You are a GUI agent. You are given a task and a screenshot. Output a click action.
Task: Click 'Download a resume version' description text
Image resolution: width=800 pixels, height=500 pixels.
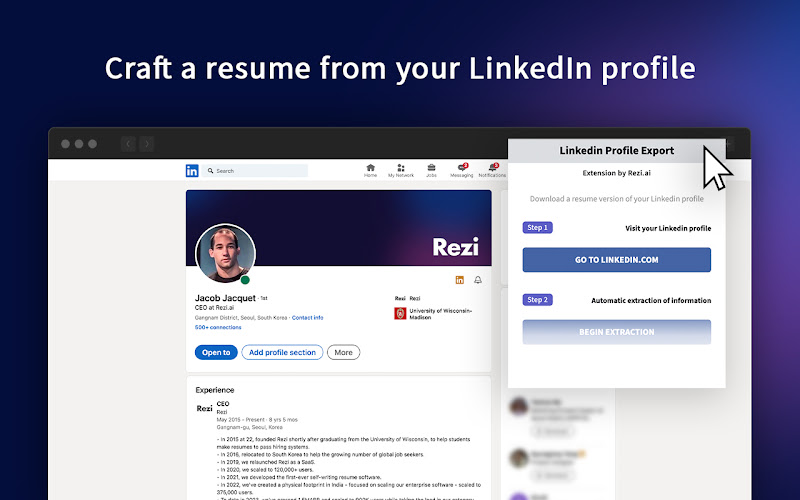point(616,199)
